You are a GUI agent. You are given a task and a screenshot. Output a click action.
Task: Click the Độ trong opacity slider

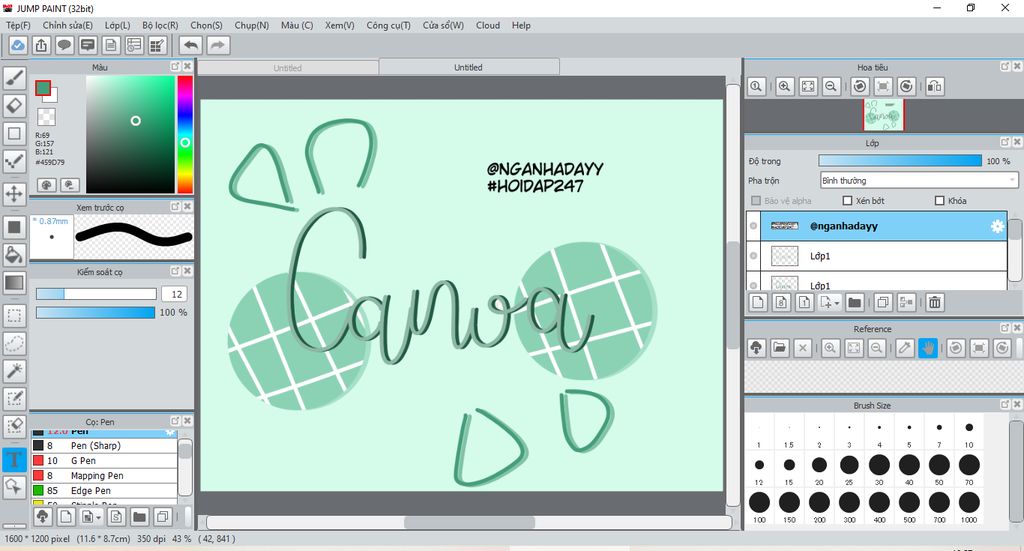(x=900, y=161)
